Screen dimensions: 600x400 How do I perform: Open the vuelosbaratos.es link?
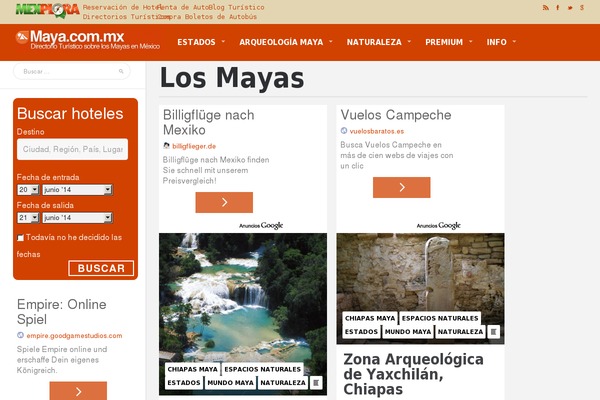(377, 131)
